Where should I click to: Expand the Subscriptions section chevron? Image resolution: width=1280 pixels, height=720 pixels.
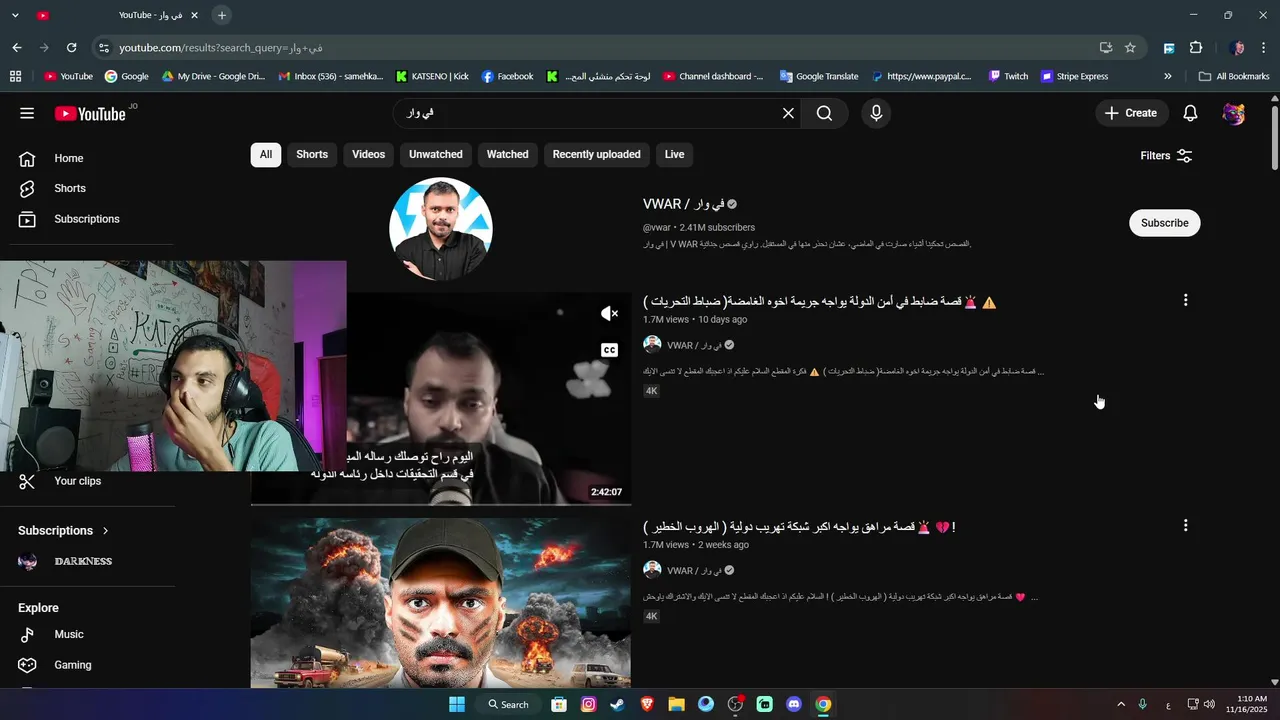pos(105,531)
